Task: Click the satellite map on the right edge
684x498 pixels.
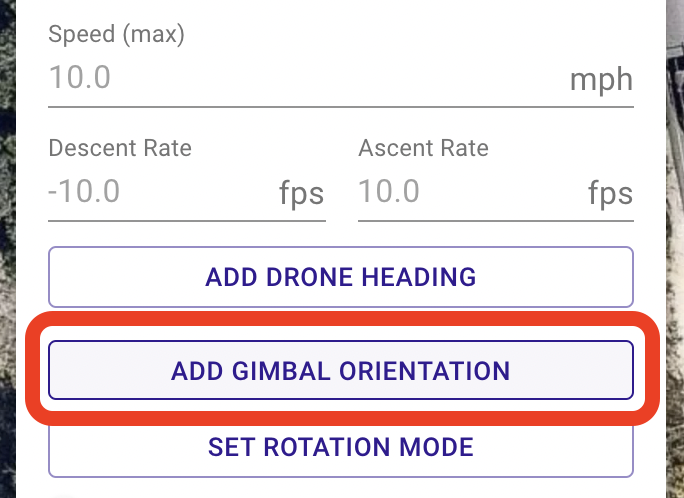Action: click(x=675, y=249)
